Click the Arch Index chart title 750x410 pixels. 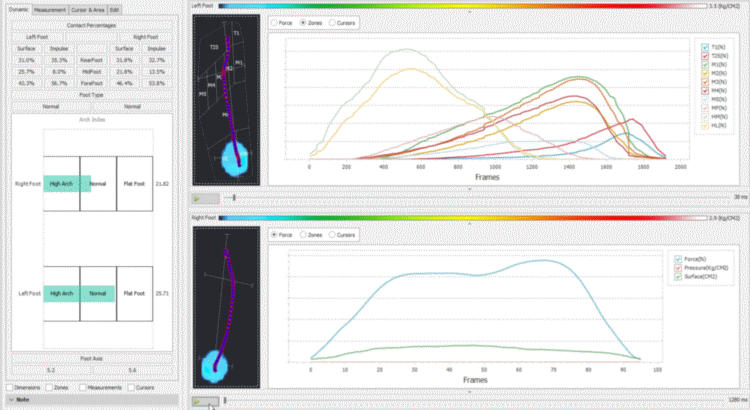coord(92,120)
